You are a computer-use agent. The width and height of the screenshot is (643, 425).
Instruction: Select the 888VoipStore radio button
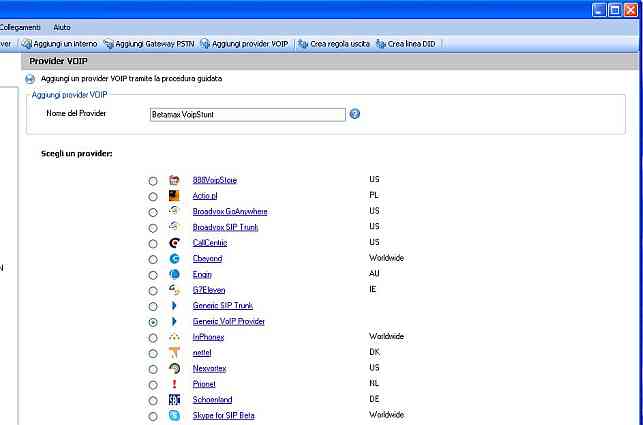tap(153, 181)
